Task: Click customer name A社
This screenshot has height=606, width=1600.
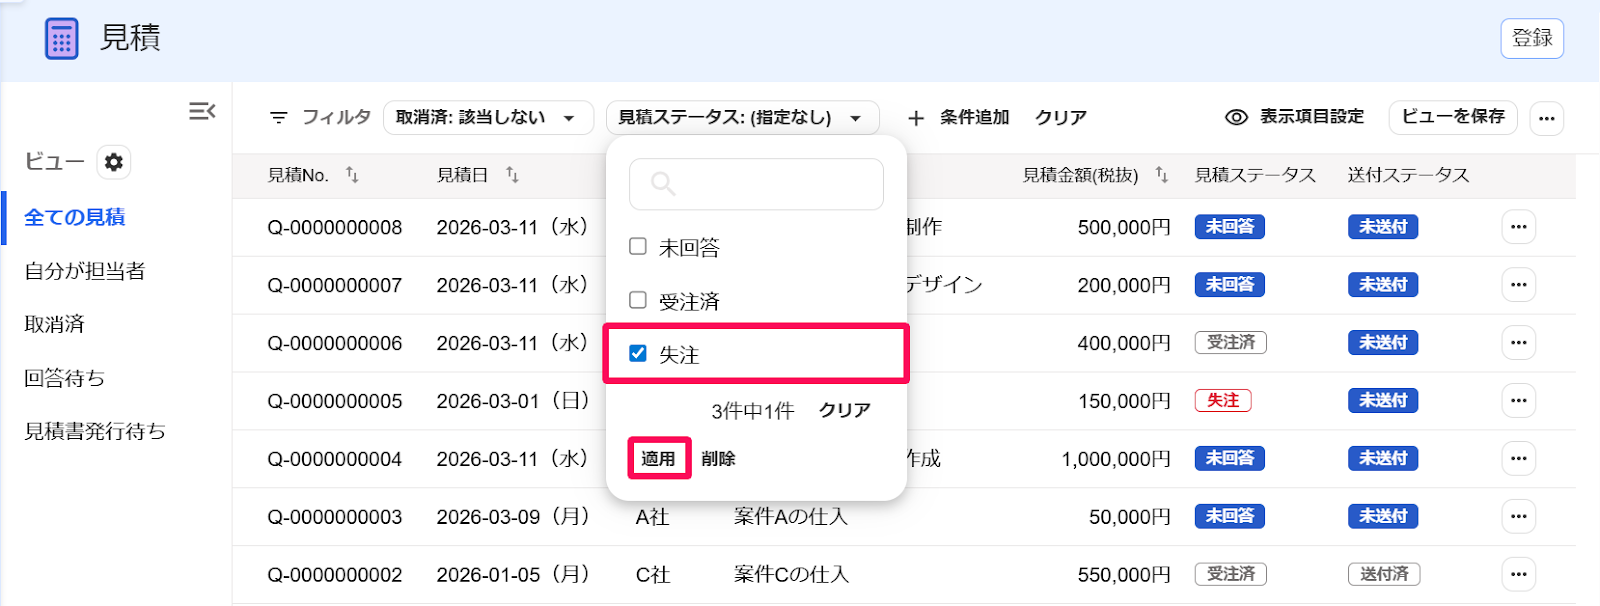Action: (652, 517)
